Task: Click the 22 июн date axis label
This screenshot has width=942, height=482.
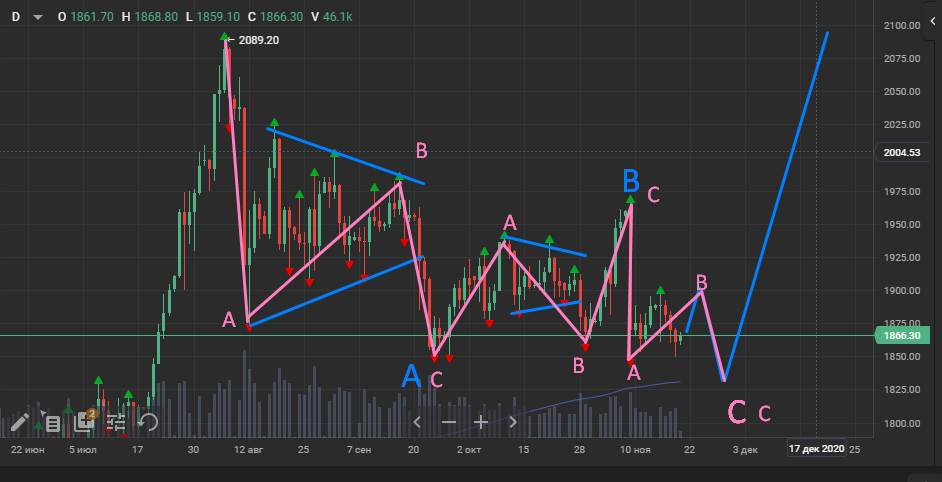Action: 28,450
